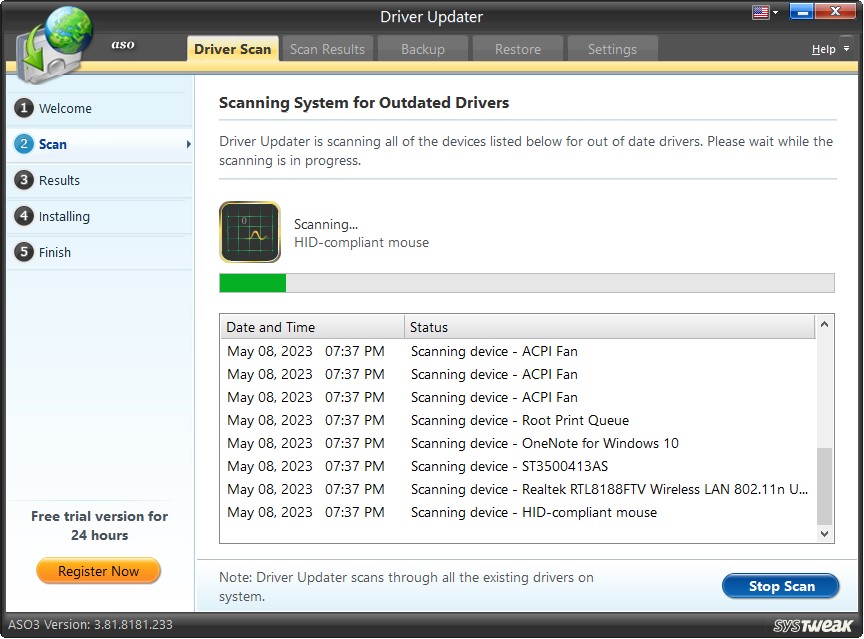Click the step 4 Installing numbered icon
The width and height of the screenshot is (864, 639).
coord(25,216)
